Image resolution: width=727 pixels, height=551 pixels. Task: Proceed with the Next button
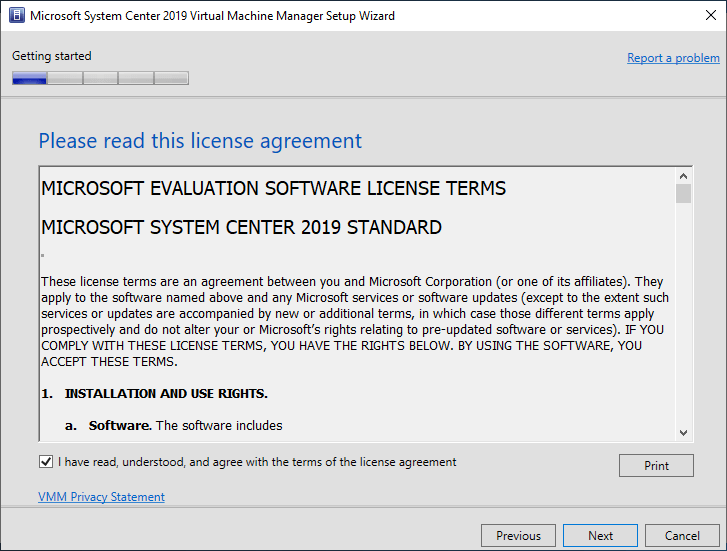[600, 536]
